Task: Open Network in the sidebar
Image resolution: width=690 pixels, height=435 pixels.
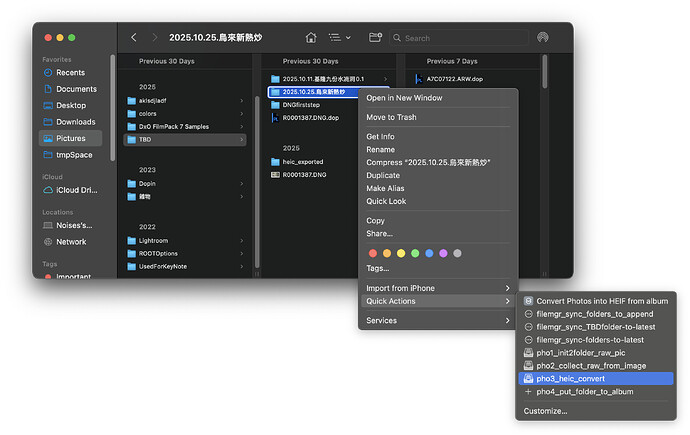Action: pos(70,242)
